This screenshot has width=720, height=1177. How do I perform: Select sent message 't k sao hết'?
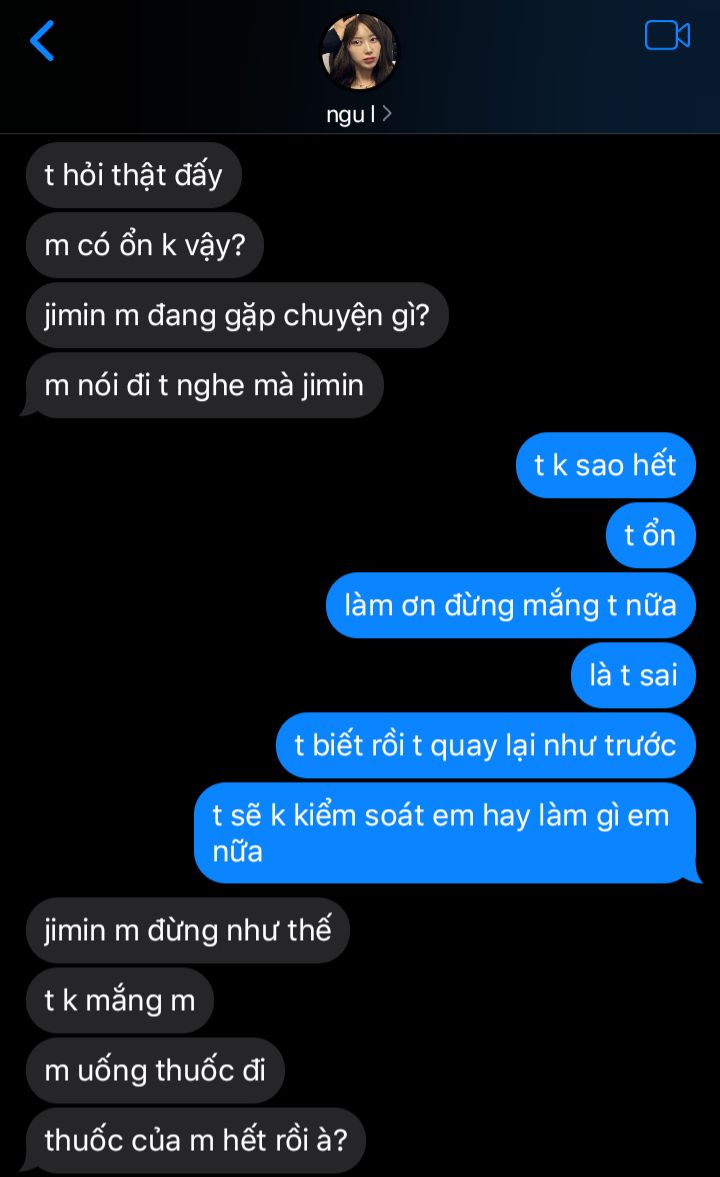(x=605, y=465)
